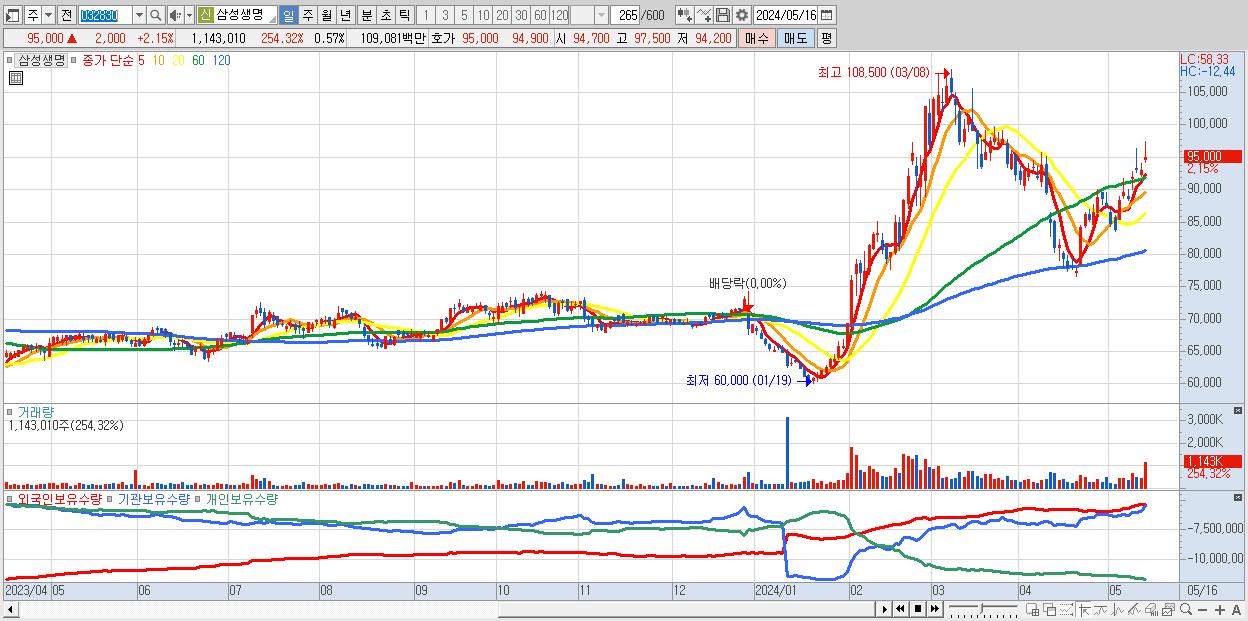1248x621 pixels.
Task: Click the chart-window overlay icon left of magnifier
Action: pos(1168,608)
